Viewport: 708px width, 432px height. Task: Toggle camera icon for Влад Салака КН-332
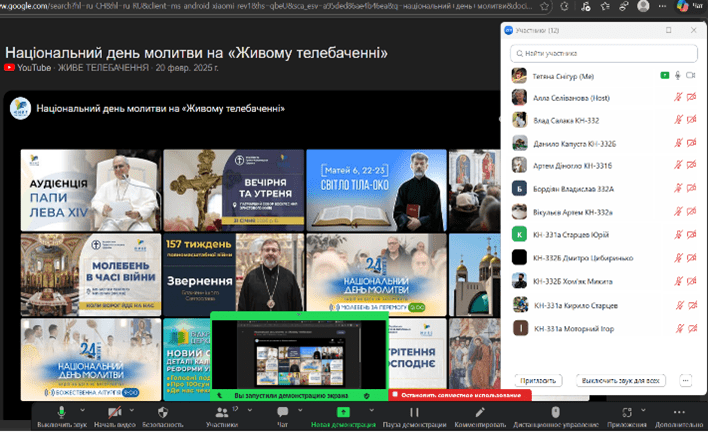[x=692, y=121]
